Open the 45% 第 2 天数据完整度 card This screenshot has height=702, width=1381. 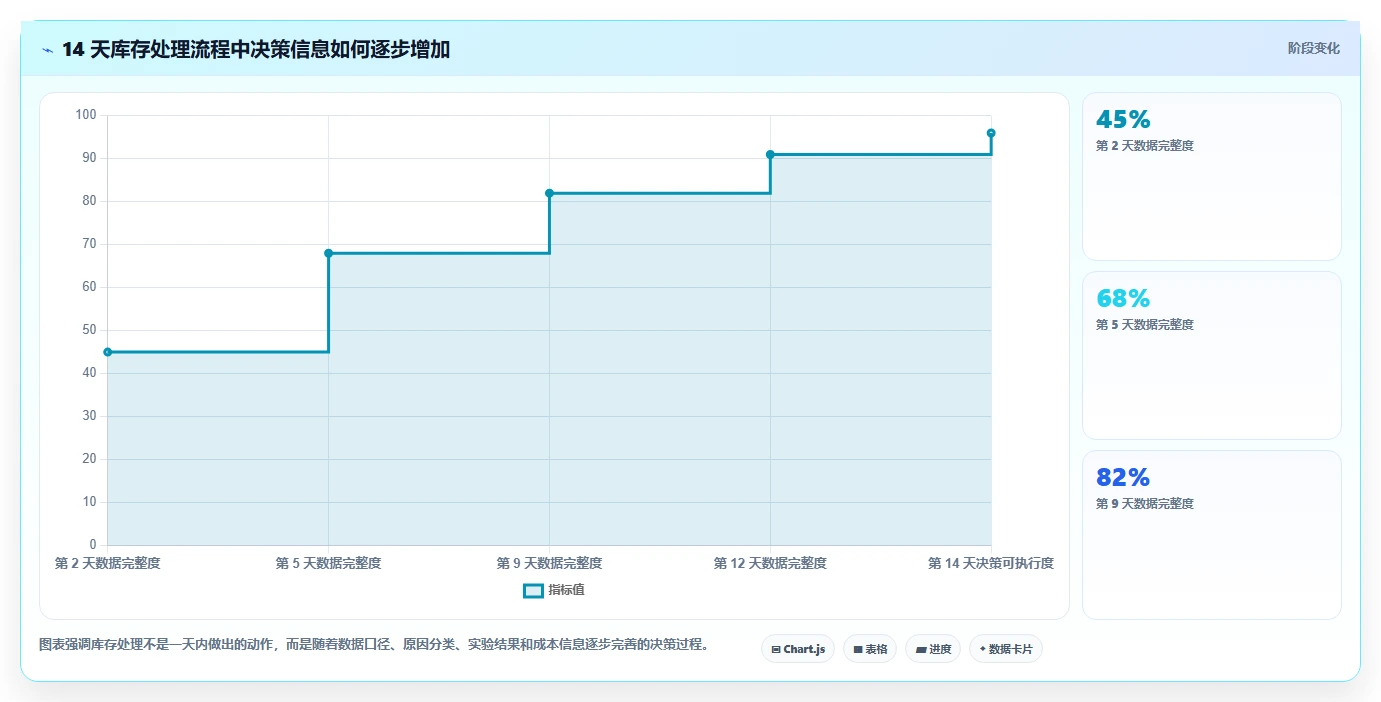pyautogui.click(x=1212, y=177)
